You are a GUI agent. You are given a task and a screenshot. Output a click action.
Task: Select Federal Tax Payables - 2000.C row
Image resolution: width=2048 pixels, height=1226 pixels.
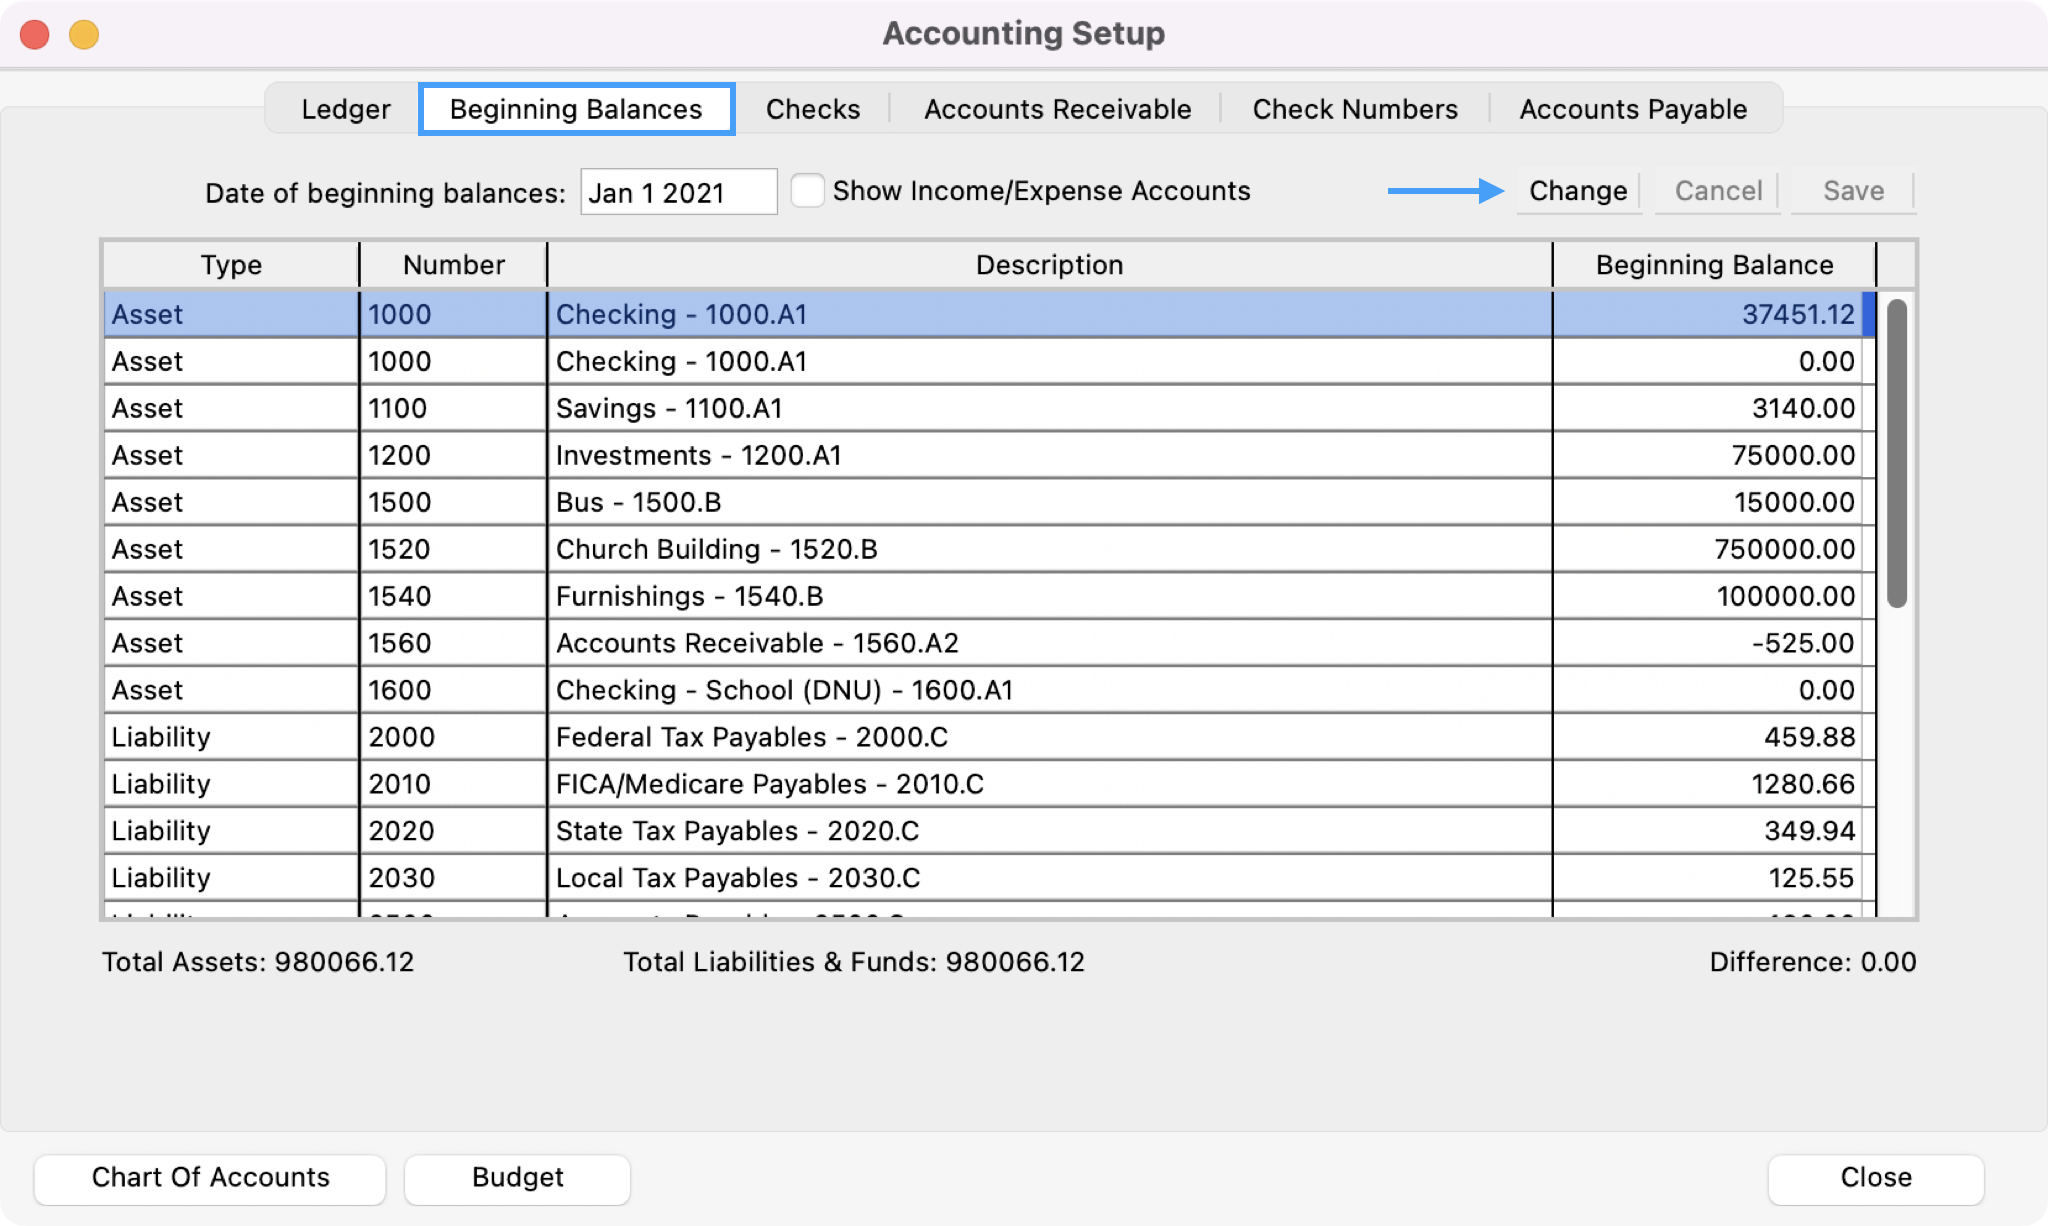pyautogui.click(x=751, y=737)
